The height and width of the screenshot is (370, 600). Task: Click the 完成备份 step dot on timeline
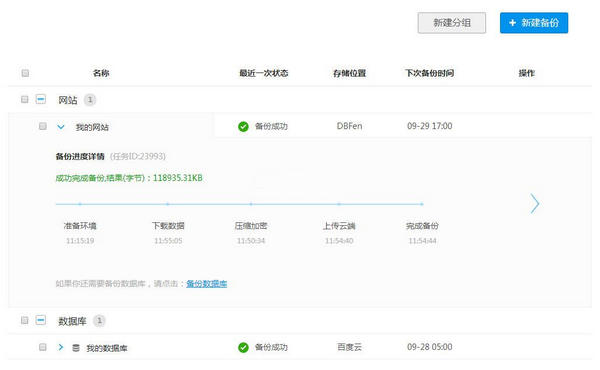[422, 204]
